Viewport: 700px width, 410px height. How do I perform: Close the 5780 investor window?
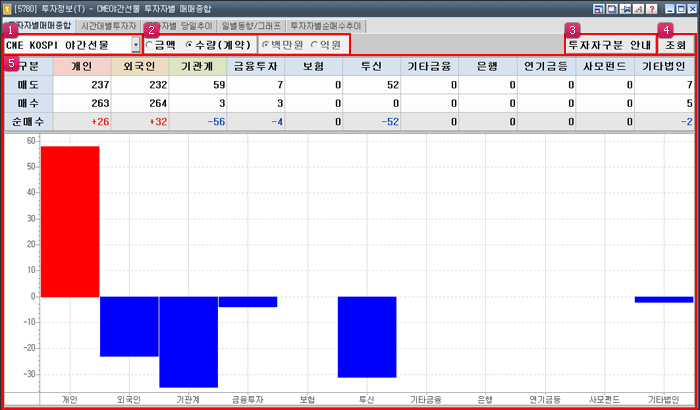pyautogui.click(x=692, y=8)
